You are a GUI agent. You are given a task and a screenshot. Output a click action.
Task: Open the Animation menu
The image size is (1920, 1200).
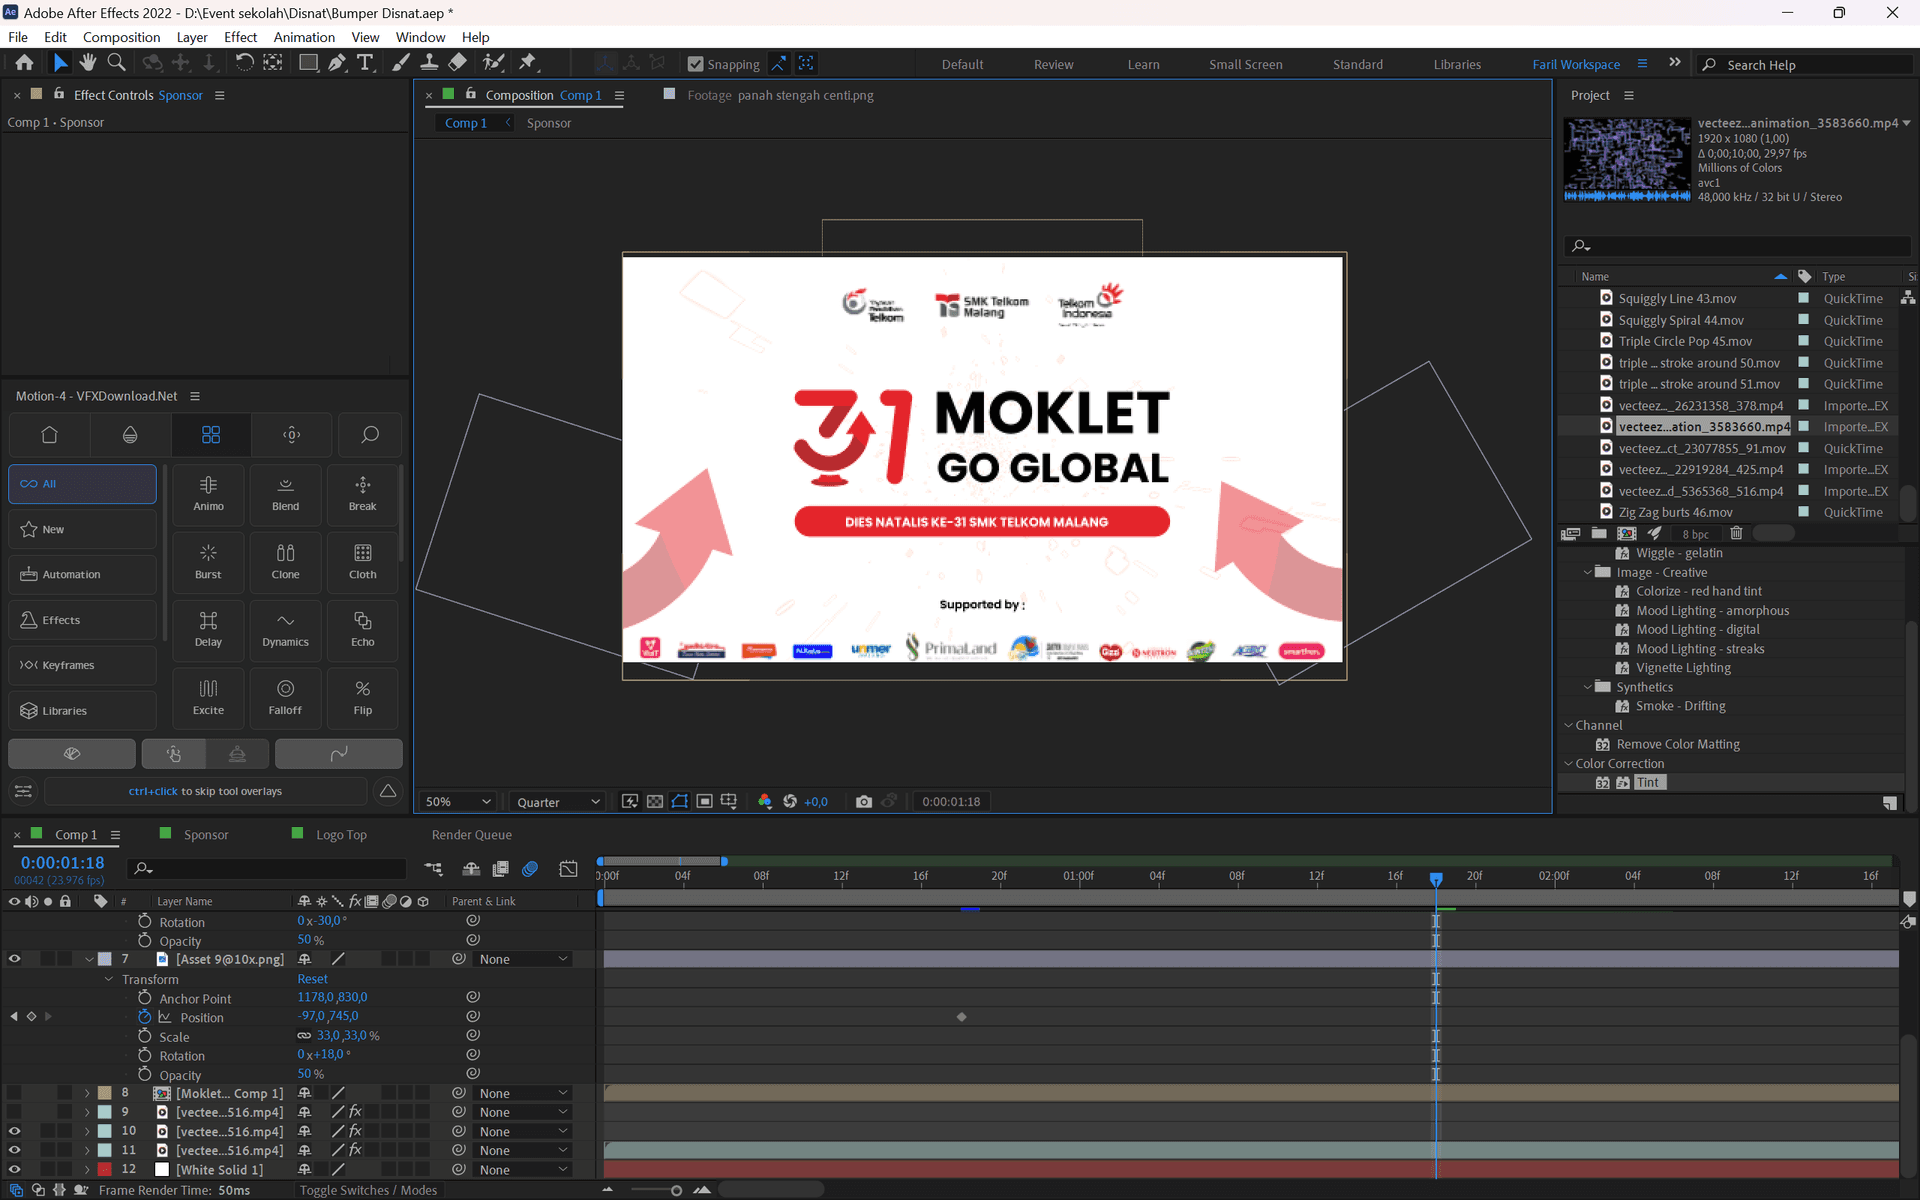point(304,37)
